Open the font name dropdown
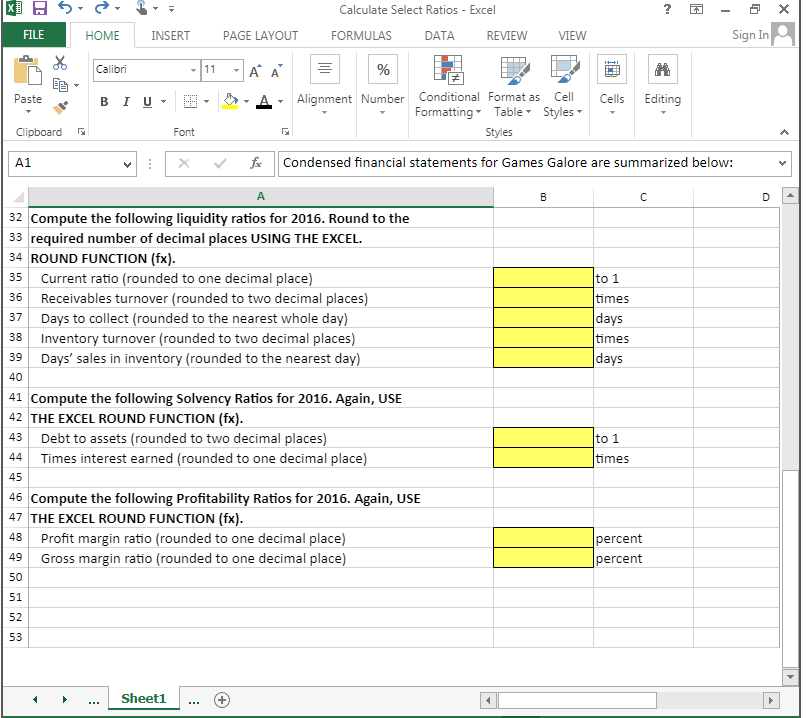This screenshot has height=718, width=807. click(191, 72)
